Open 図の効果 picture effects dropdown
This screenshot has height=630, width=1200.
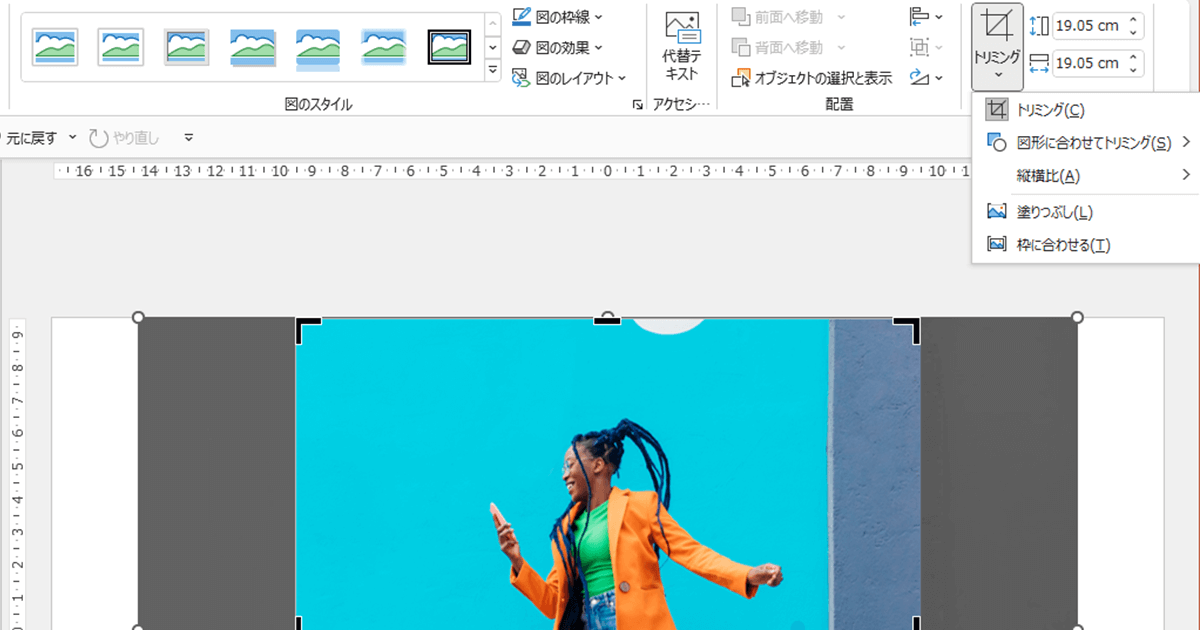pyautogui.click(x=558, y=47)
